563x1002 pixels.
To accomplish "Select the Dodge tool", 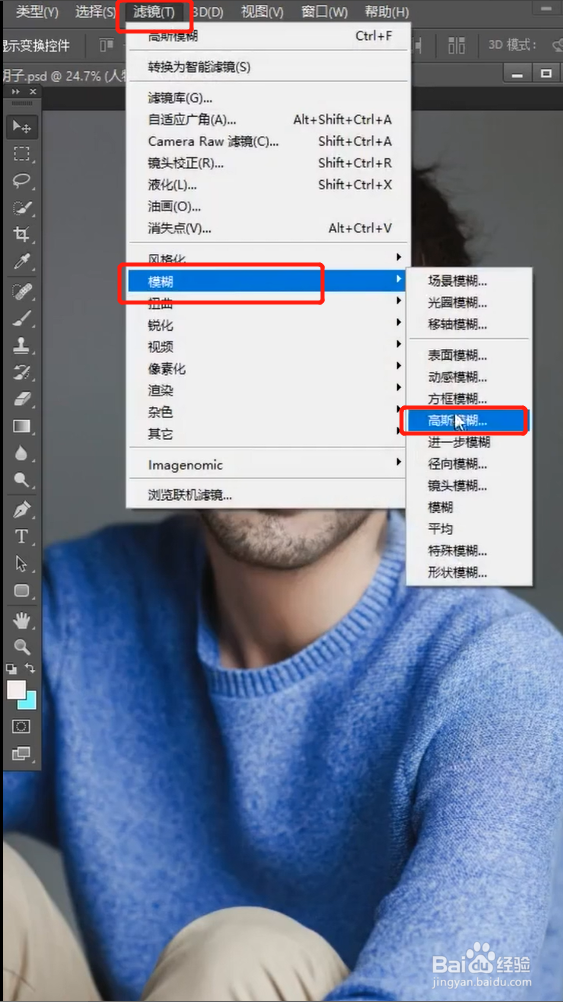I will (22, 479).
